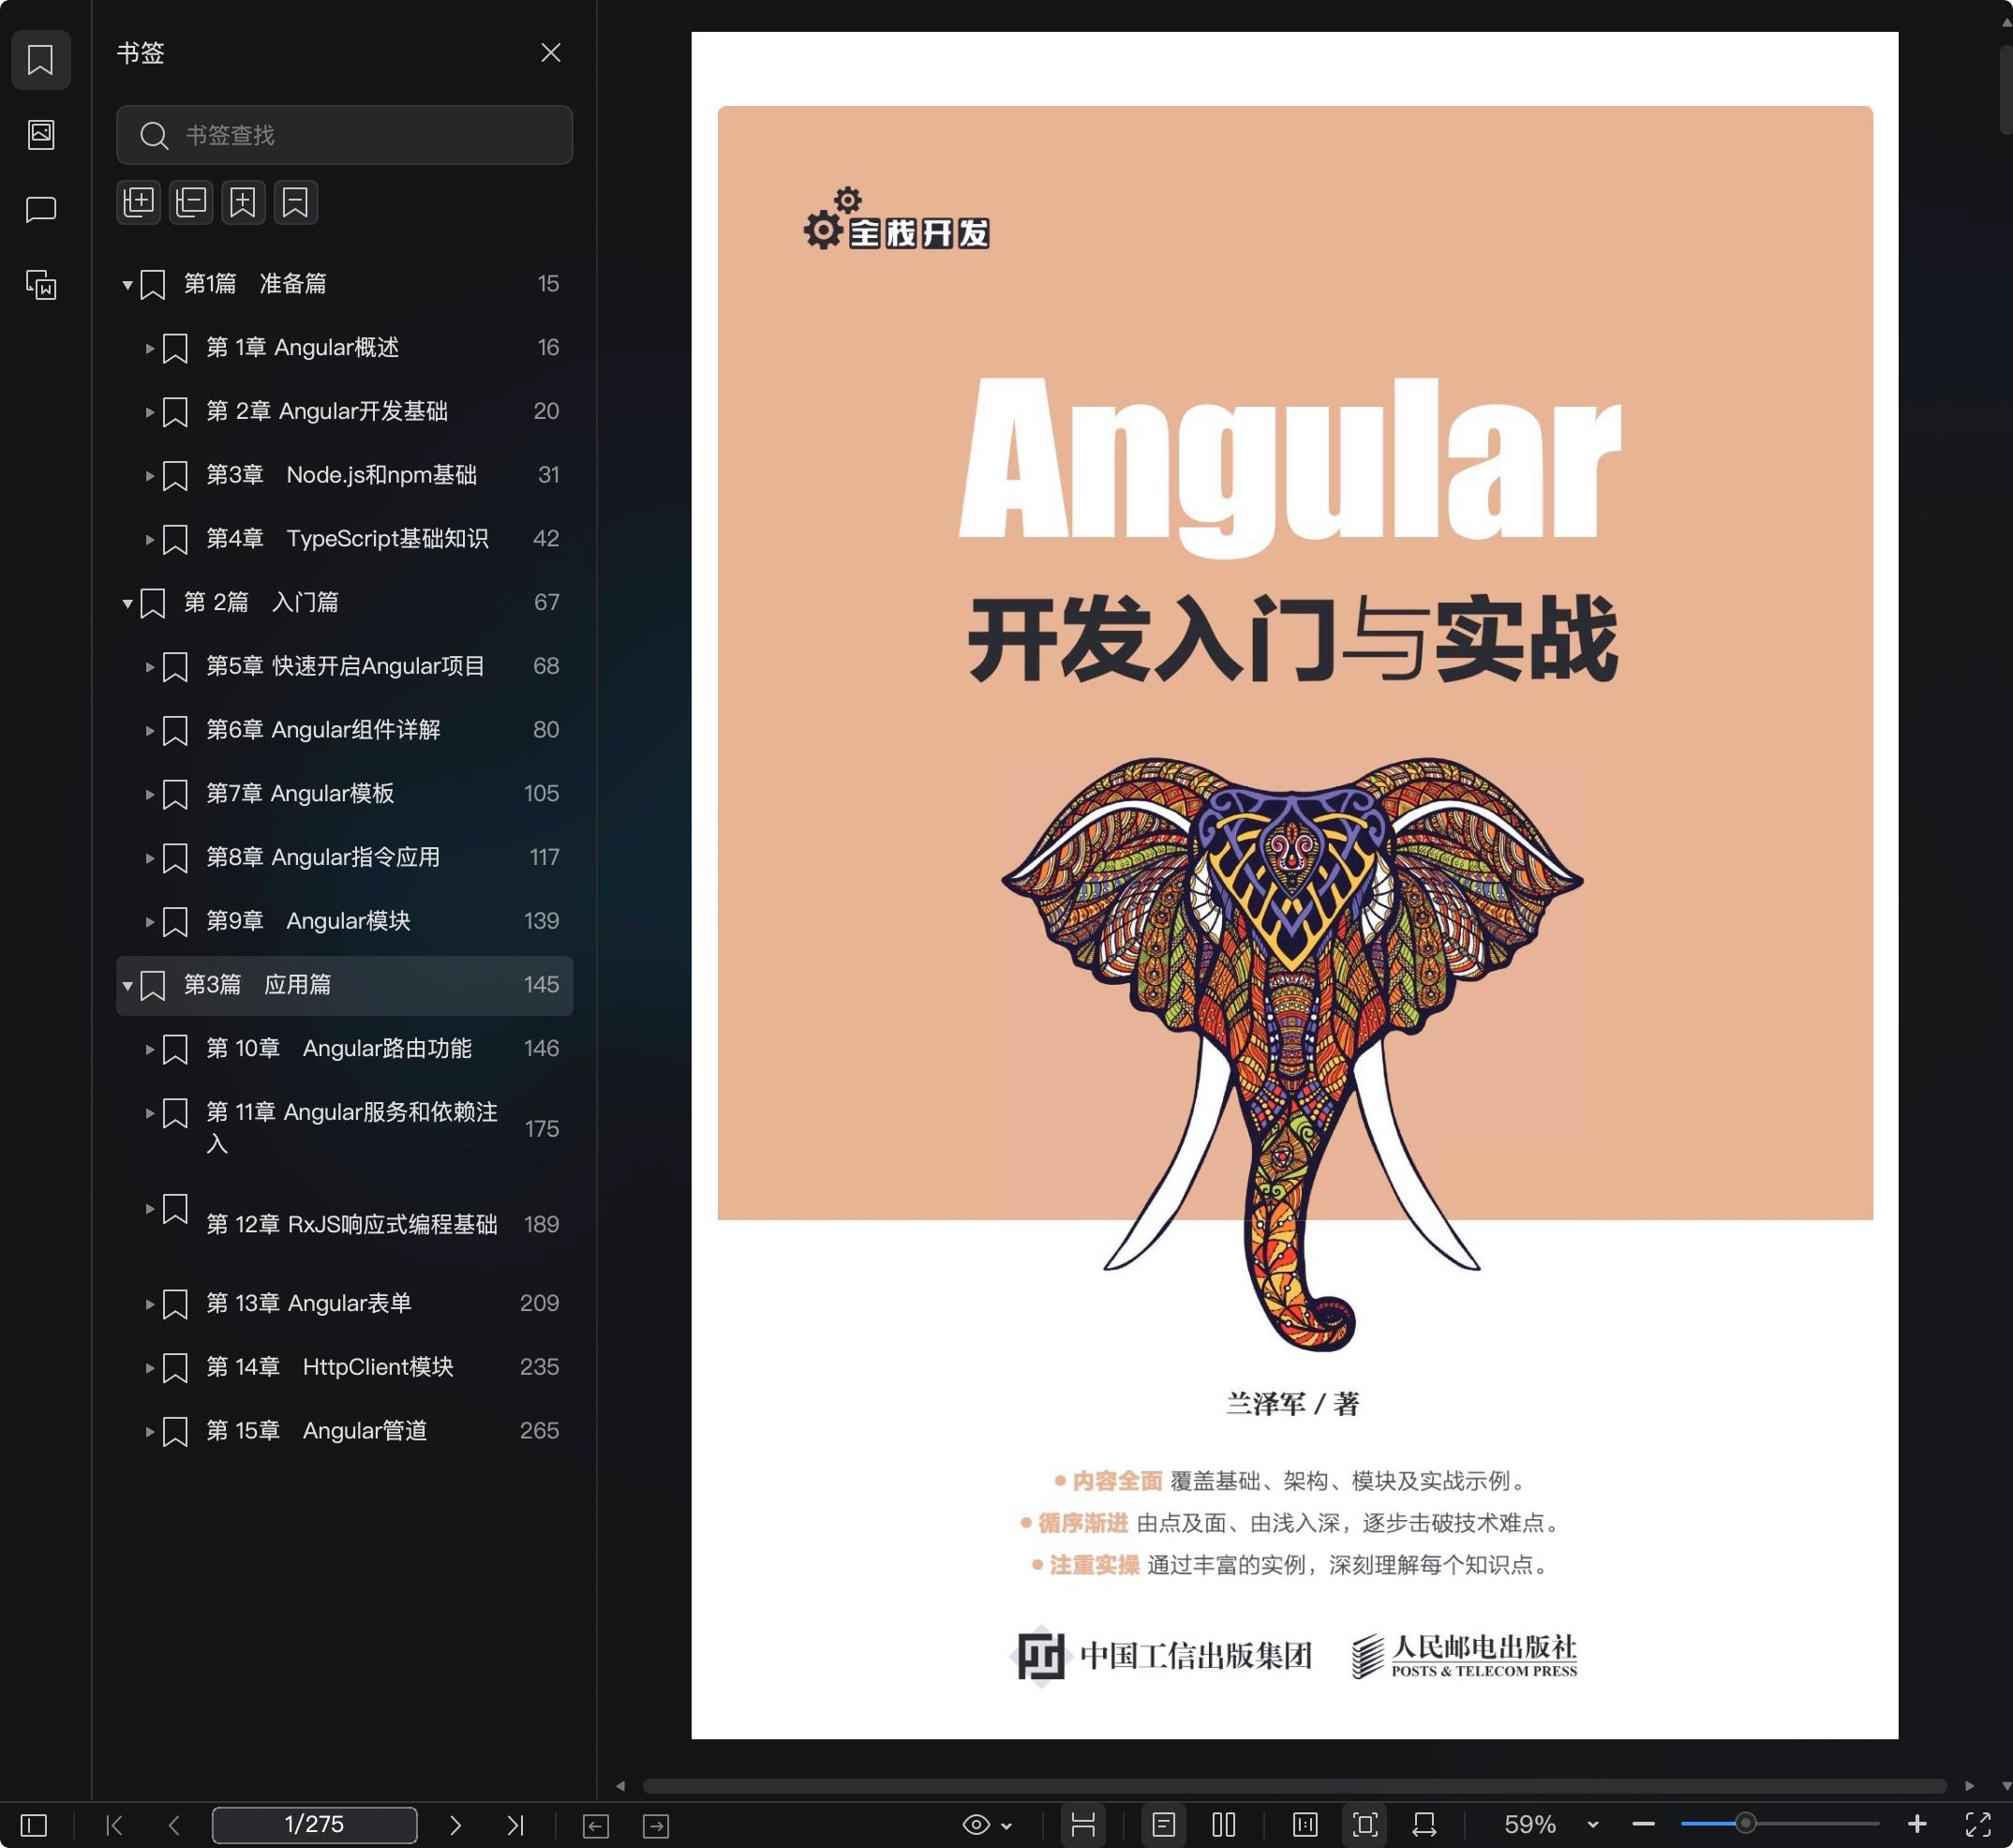Viewport: 2013px width, 1848px height.
Task: Go to the previous page
Action: pyautogui.click(x=174, y=1825)
